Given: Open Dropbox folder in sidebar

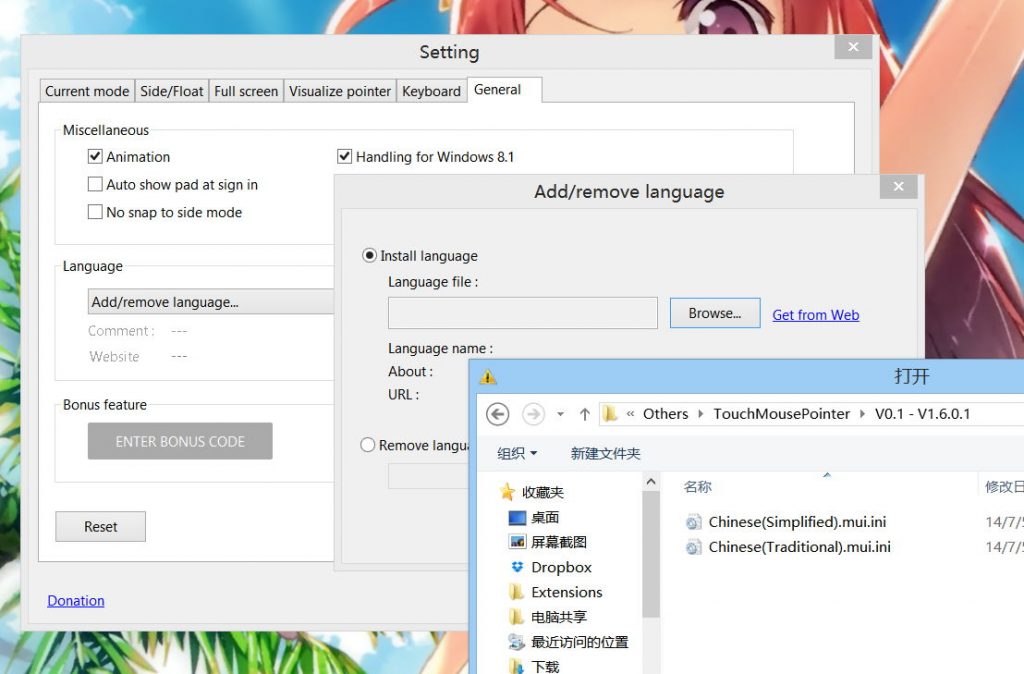Looking at the screenshot, I should (560, 567).
